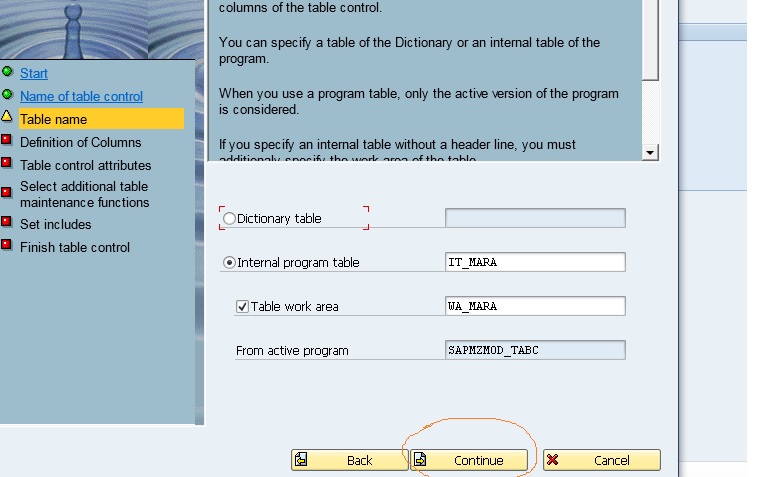Screen dimensions: 766x477
Task: Click the red X icon on Cancel button
Action: (x=553, y=460)
